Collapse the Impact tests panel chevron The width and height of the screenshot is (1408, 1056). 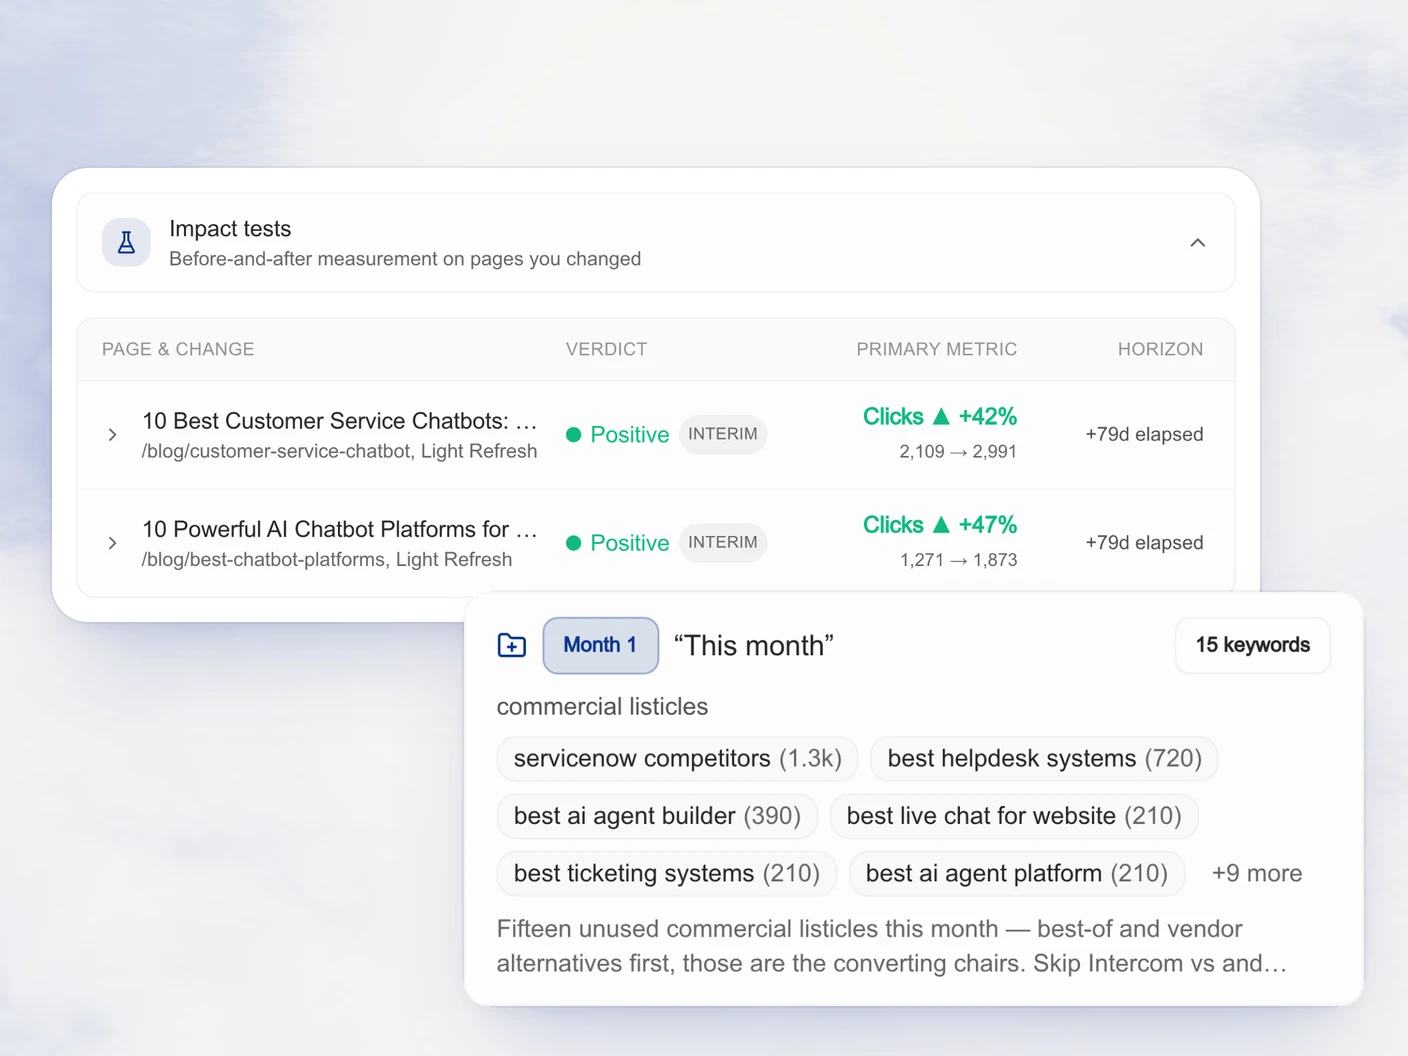coord(1197,243)
